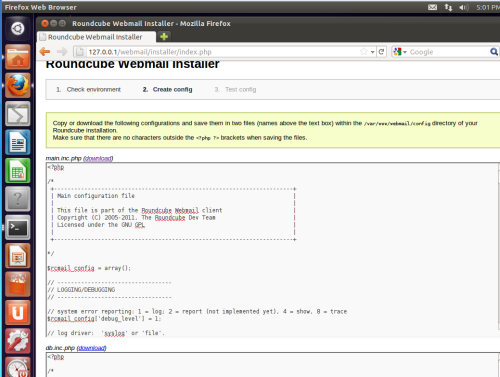
Task: Launch LibreOffice Impress from dock
Action: pyautogui.click(x=18, y=256)
